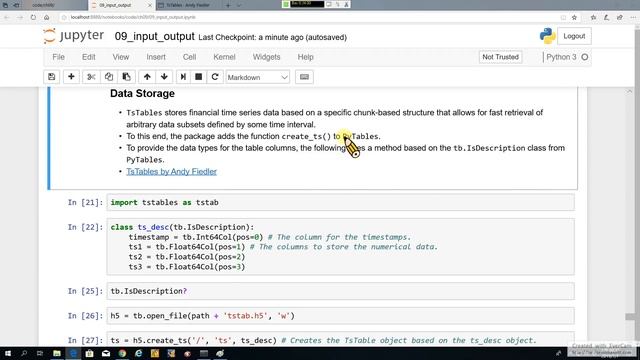Viewport: 640px width, 360px height.
Task: Run cell with the run icon
Action: tap(183, 77)
